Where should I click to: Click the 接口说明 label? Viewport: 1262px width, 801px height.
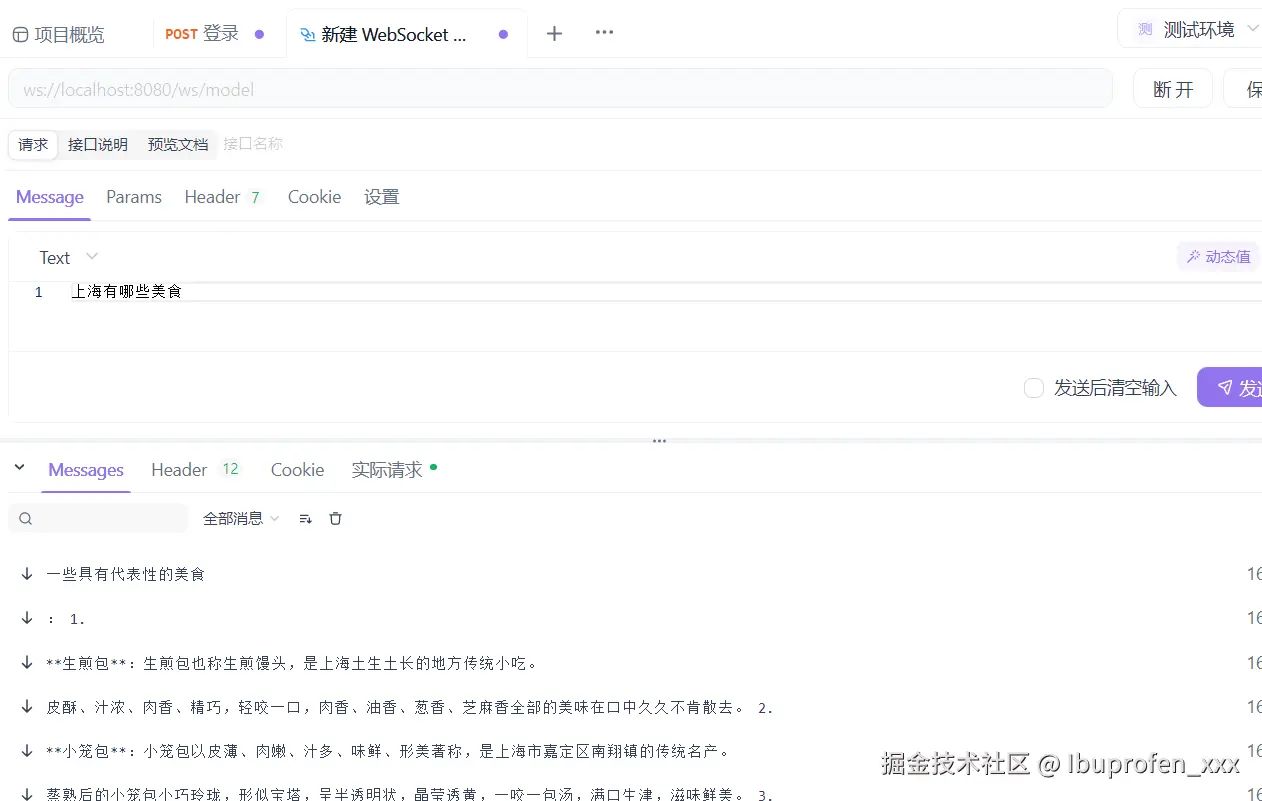(x=97, y=144)
